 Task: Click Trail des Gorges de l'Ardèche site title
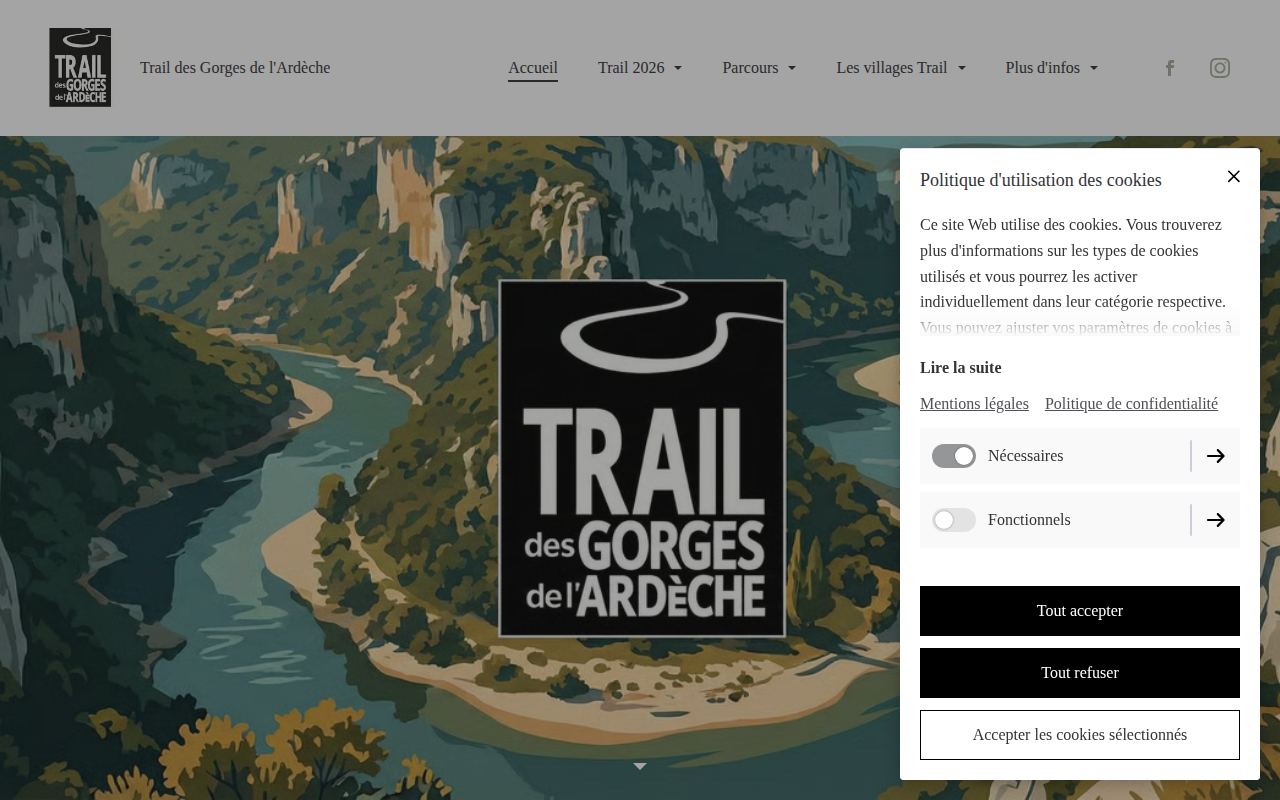click(x=235, y=68)
